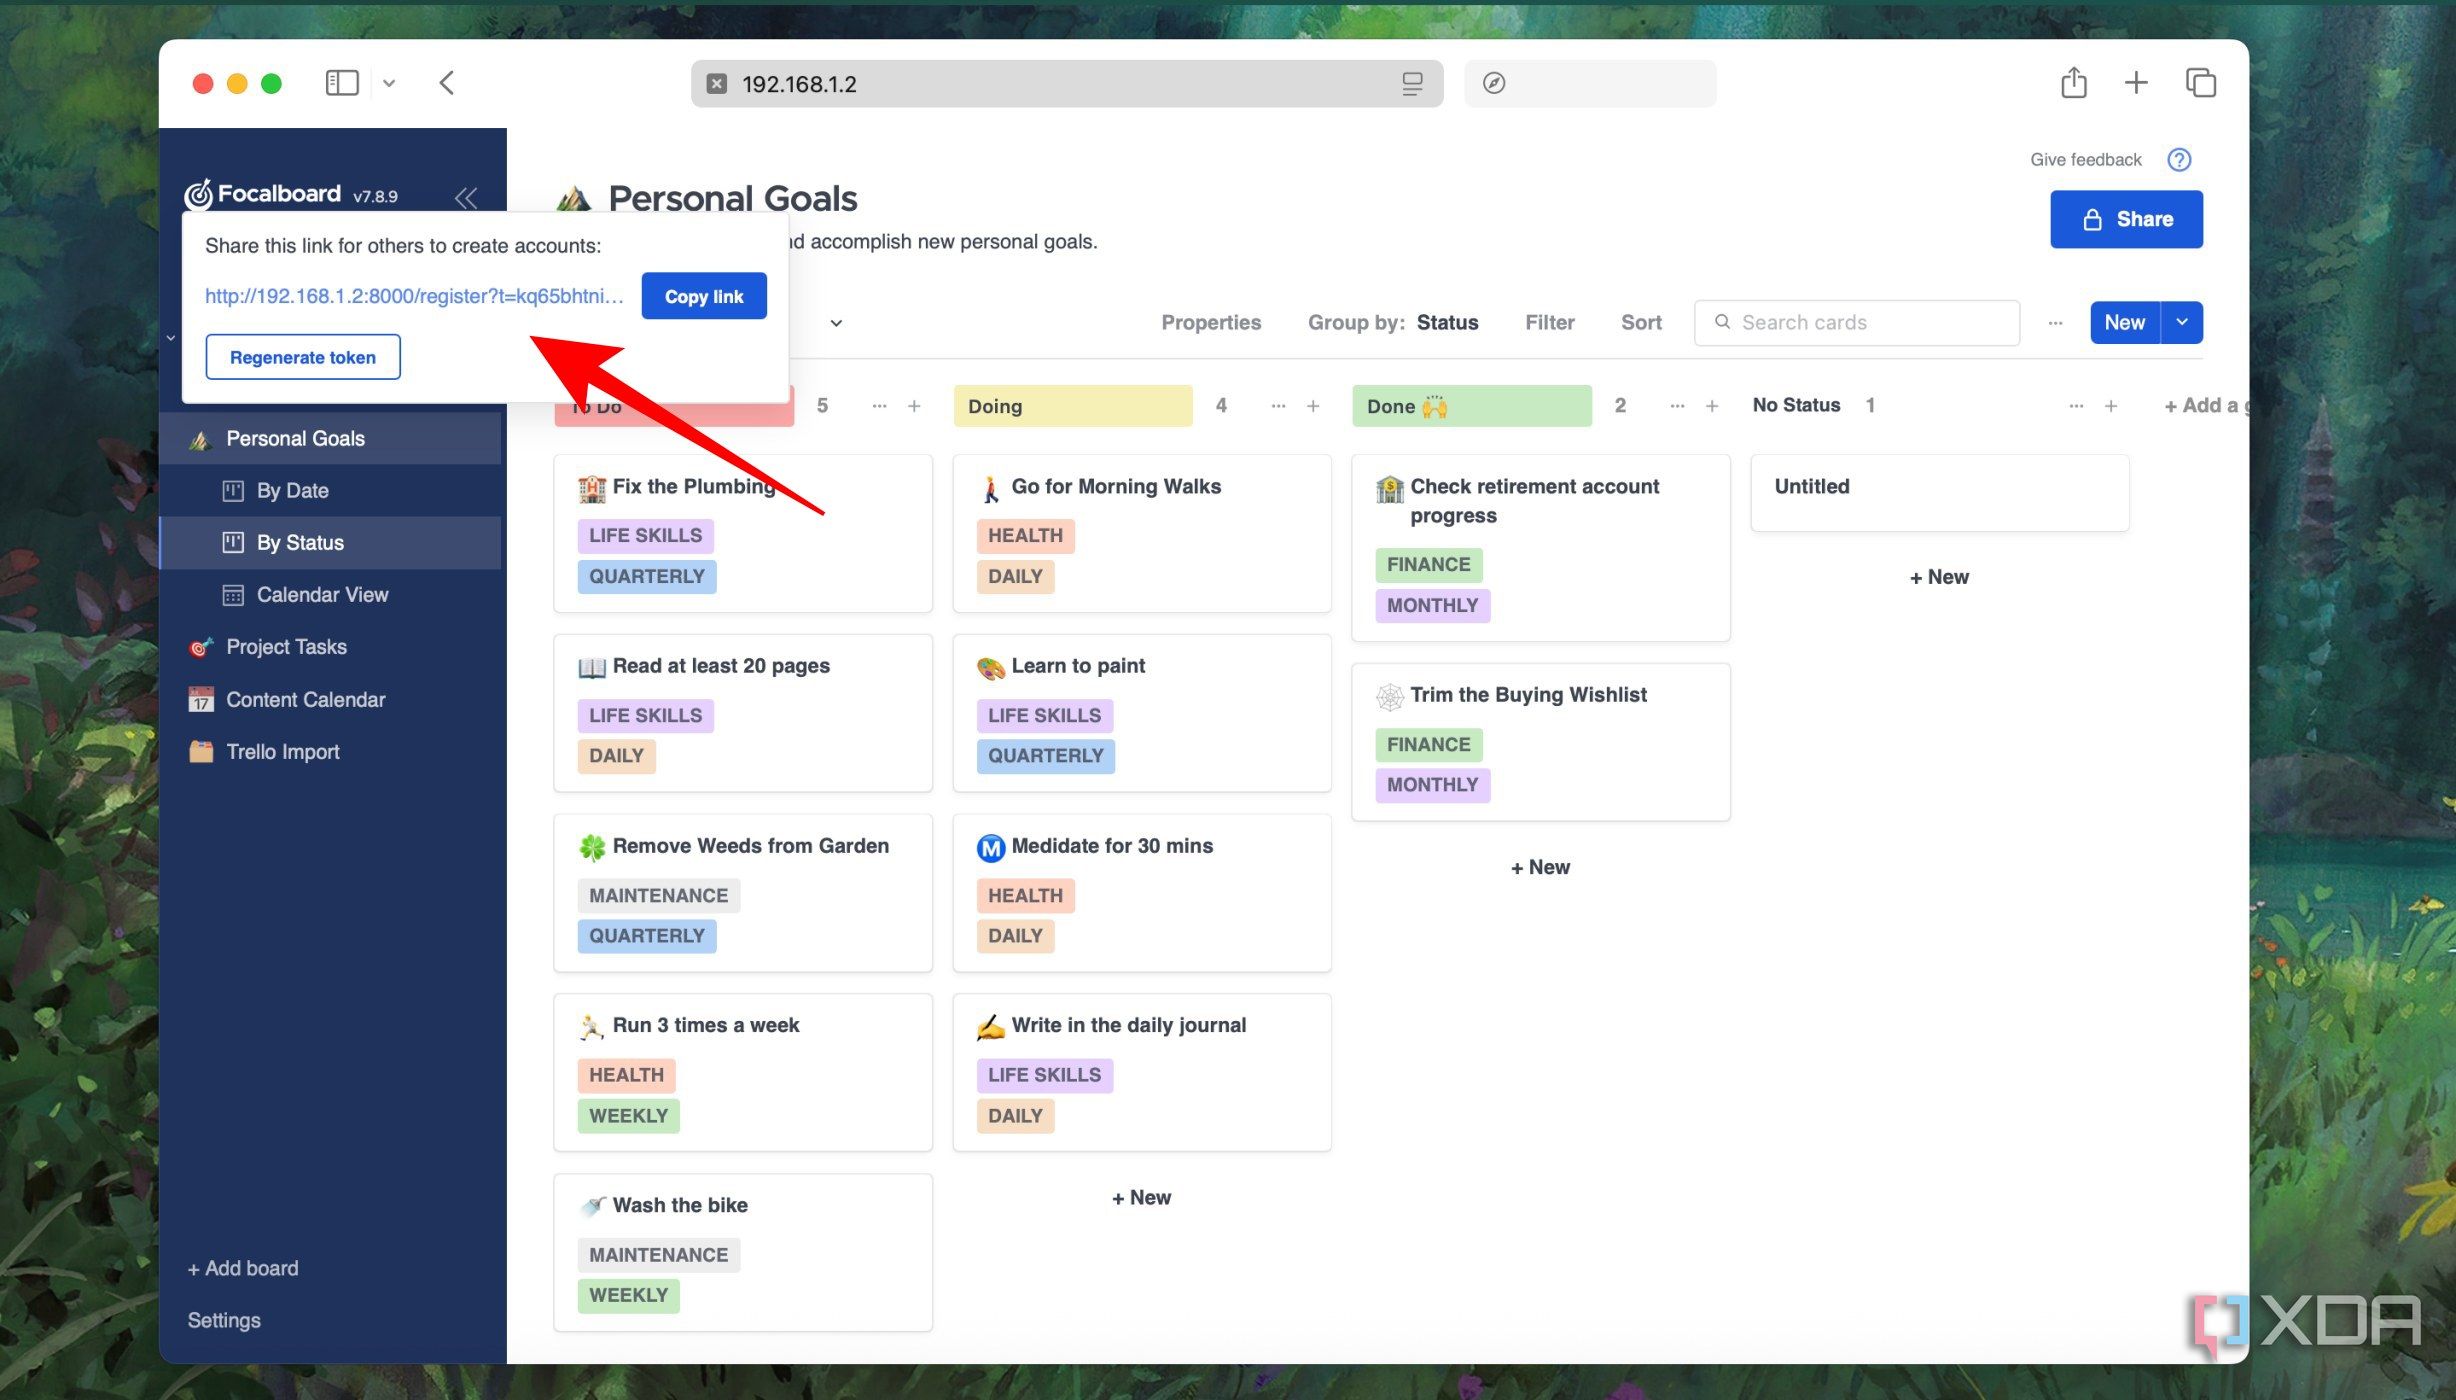Image resolution: width=2456 pixels, height=1400 pixels.
Task: Open the Group by Status dropdown
Action: pos(1393,323)
